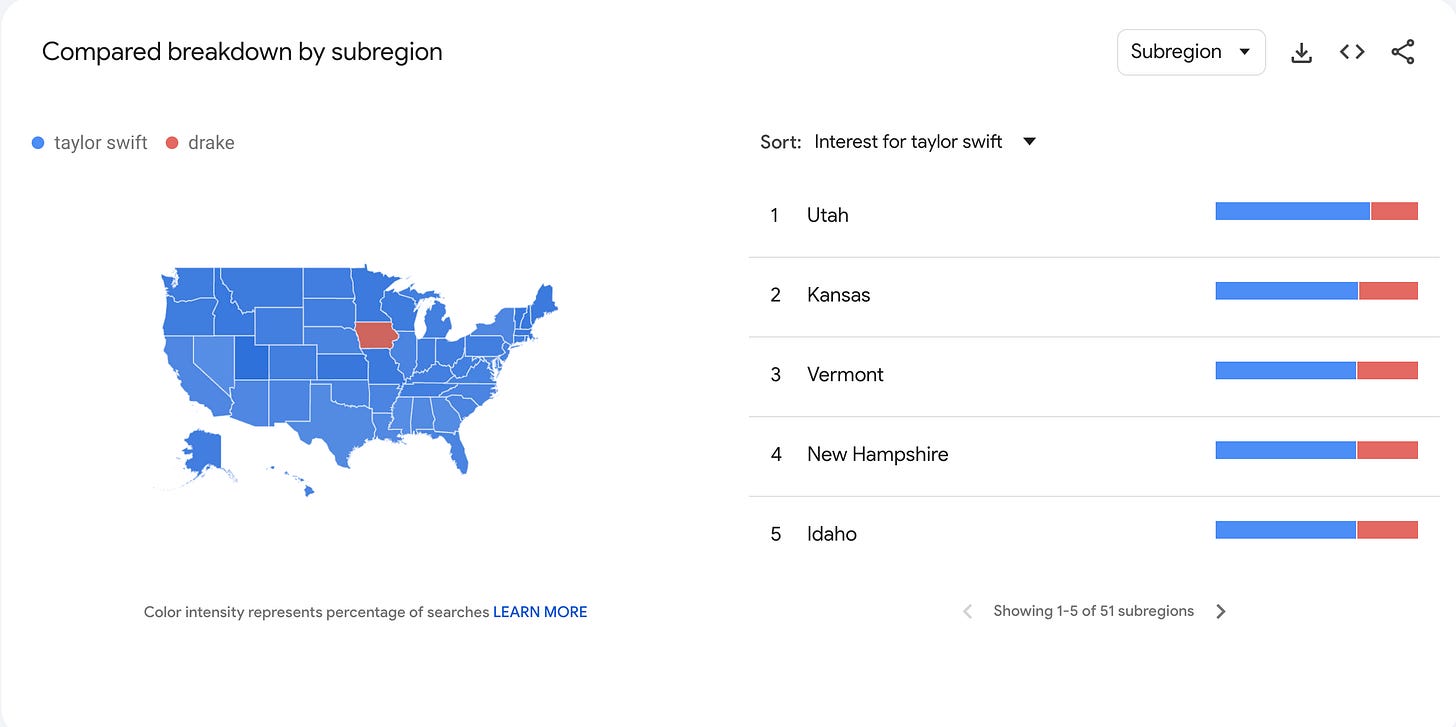Click the sort dropdown arrow
Screen dimensions: 1456x727
pyautogui.click(x=1029, y=142)
